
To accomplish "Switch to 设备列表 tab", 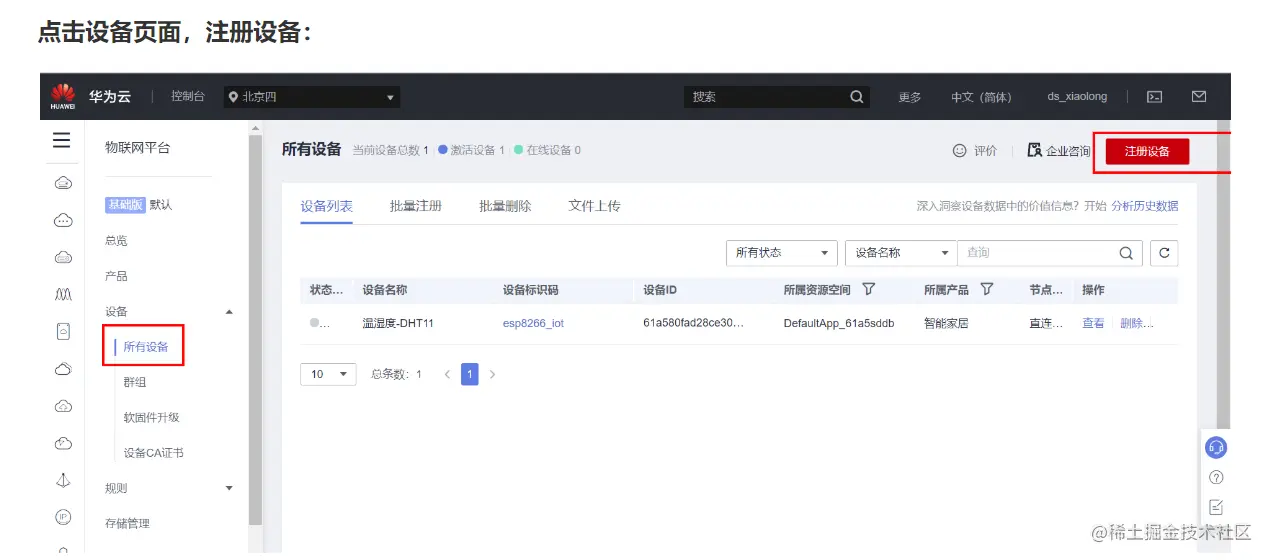I will 326,206.
